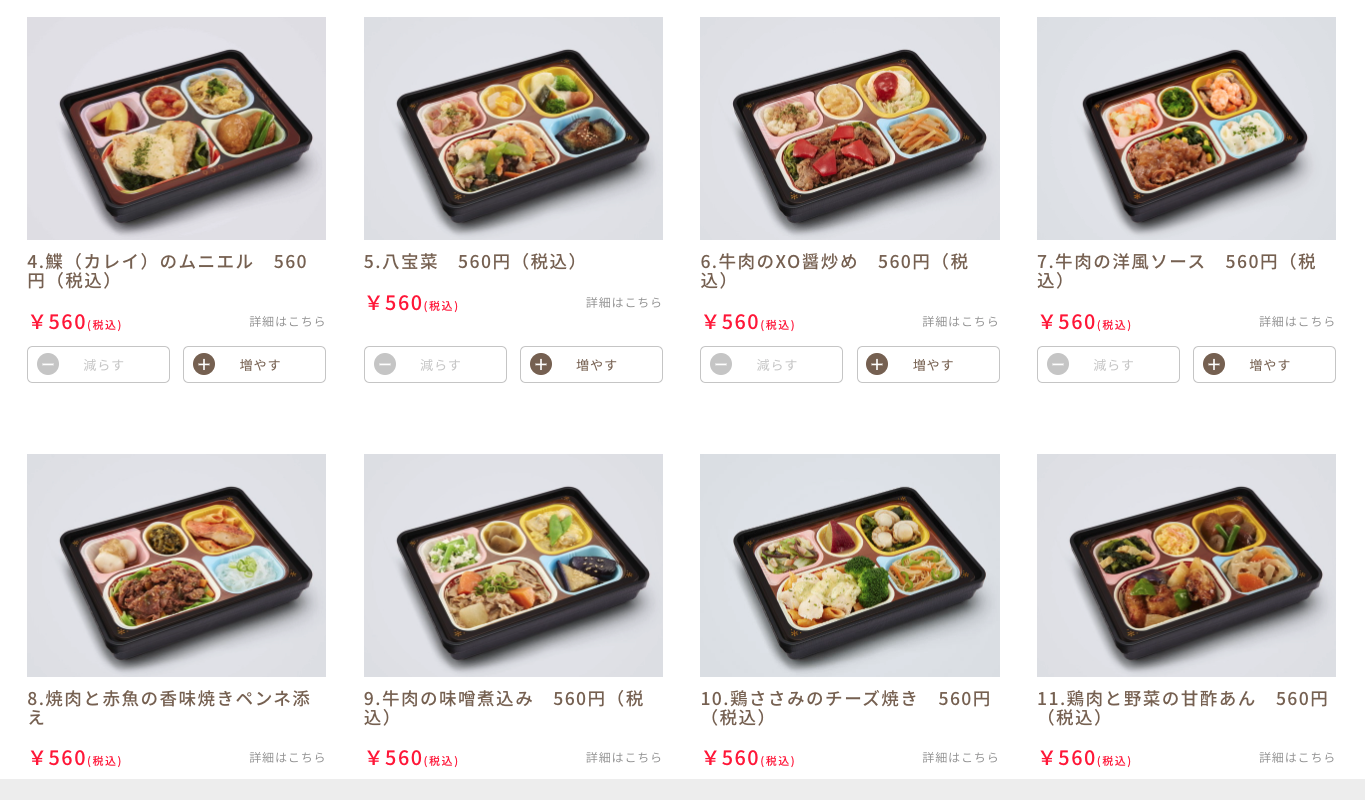The height and width of the screenshot is (800, 1365).
Task: Click plus icon for 八宝菜 bento
Action: point(541,364)
